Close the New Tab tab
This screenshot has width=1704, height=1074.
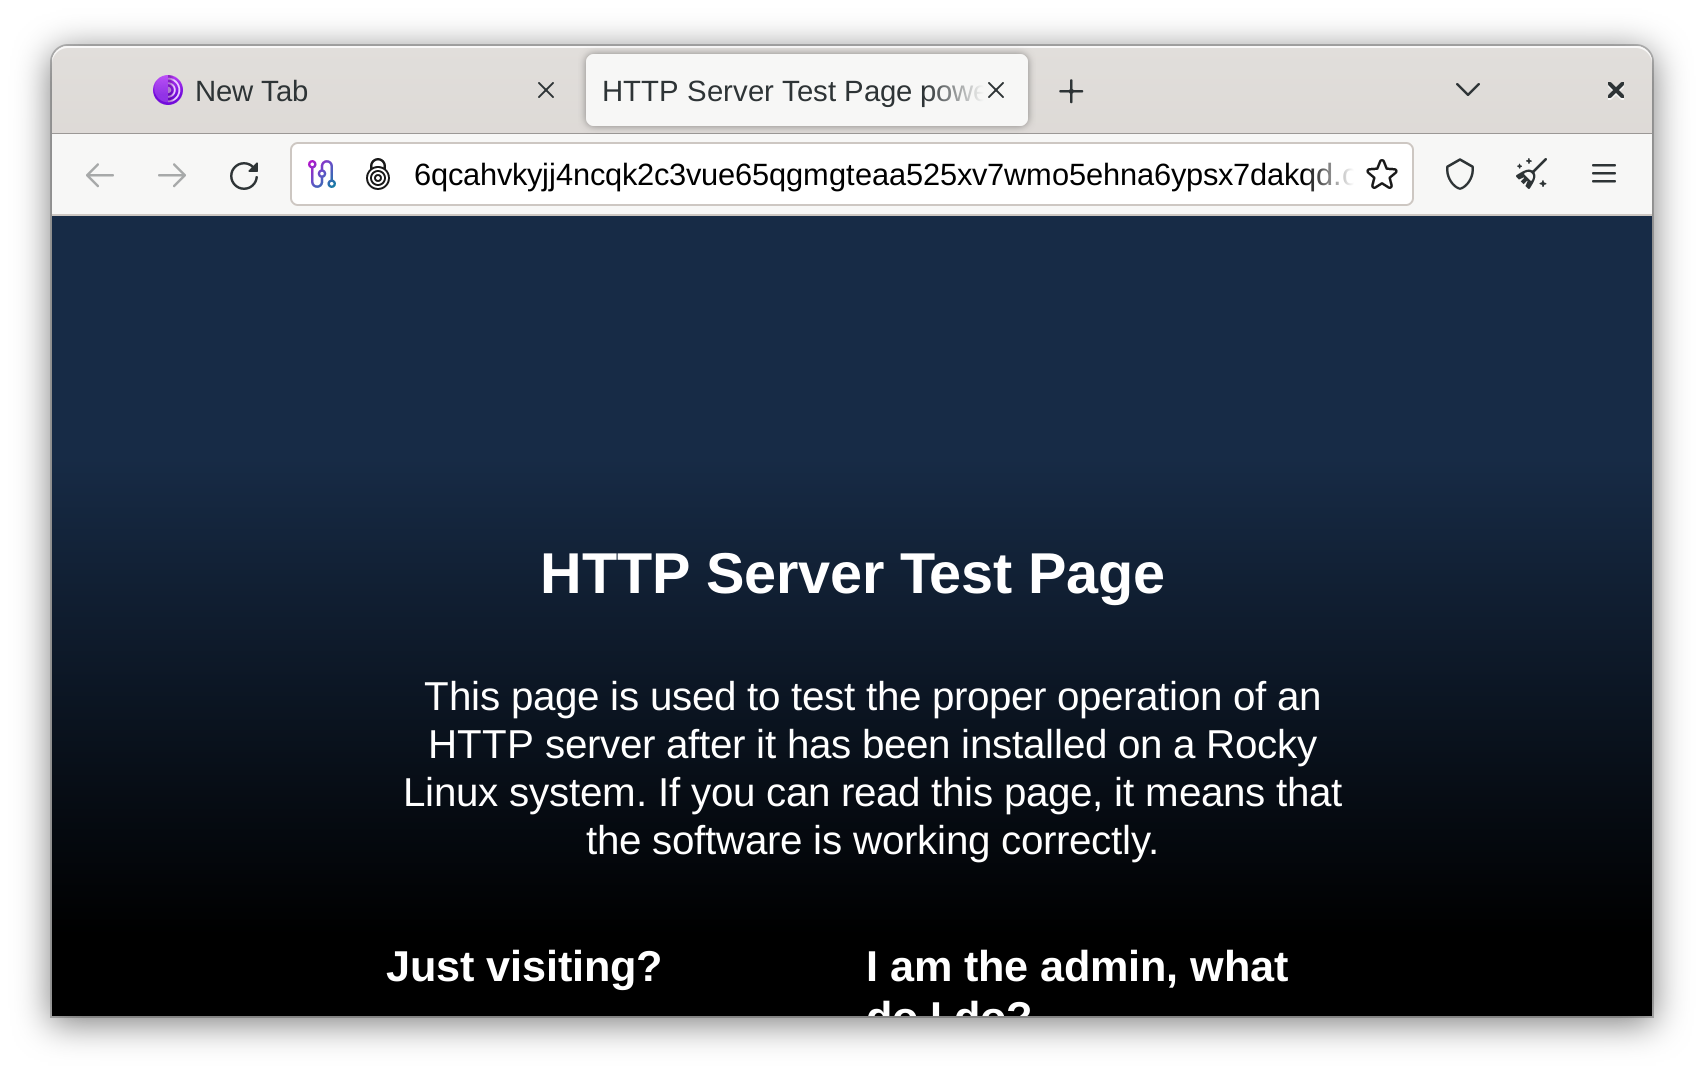point(545,90)
